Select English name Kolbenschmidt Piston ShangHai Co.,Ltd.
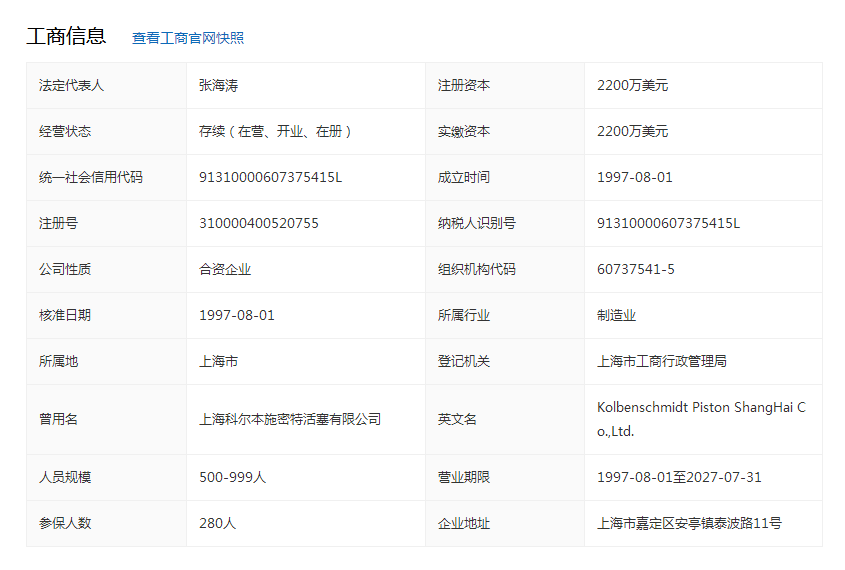The width and height of the screenshot is (845, 570). pyautogui.click(x=701, y=419)
